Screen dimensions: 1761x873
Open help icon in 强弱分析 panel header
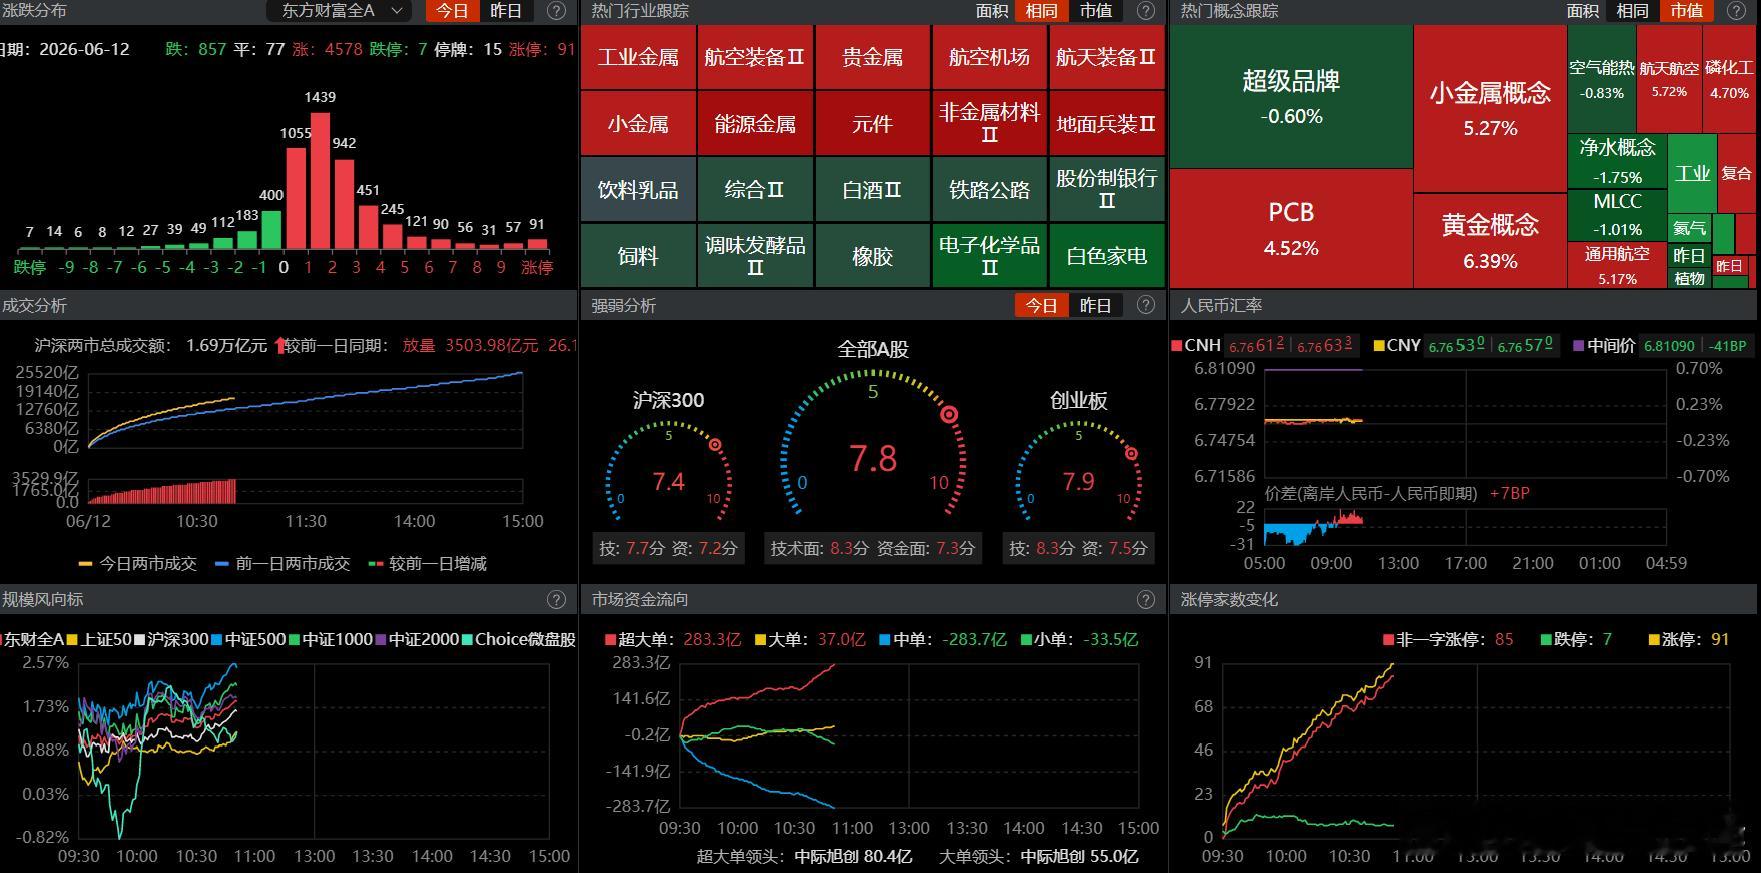[x=1146, y=305]
